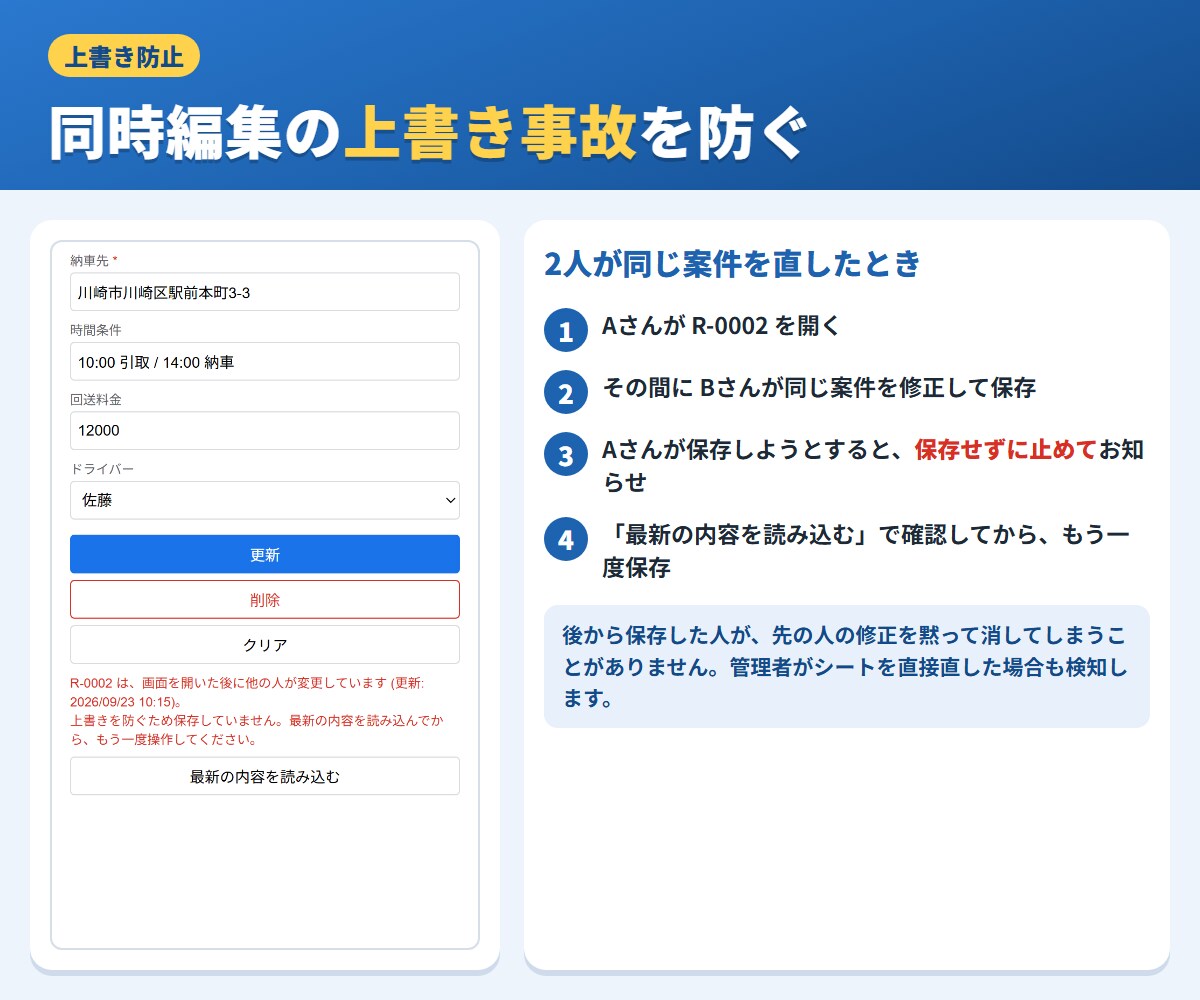Screen dimensions: 1200x1000
Task: Click the text about Bさん saving the same case
Action: [819, 388]
